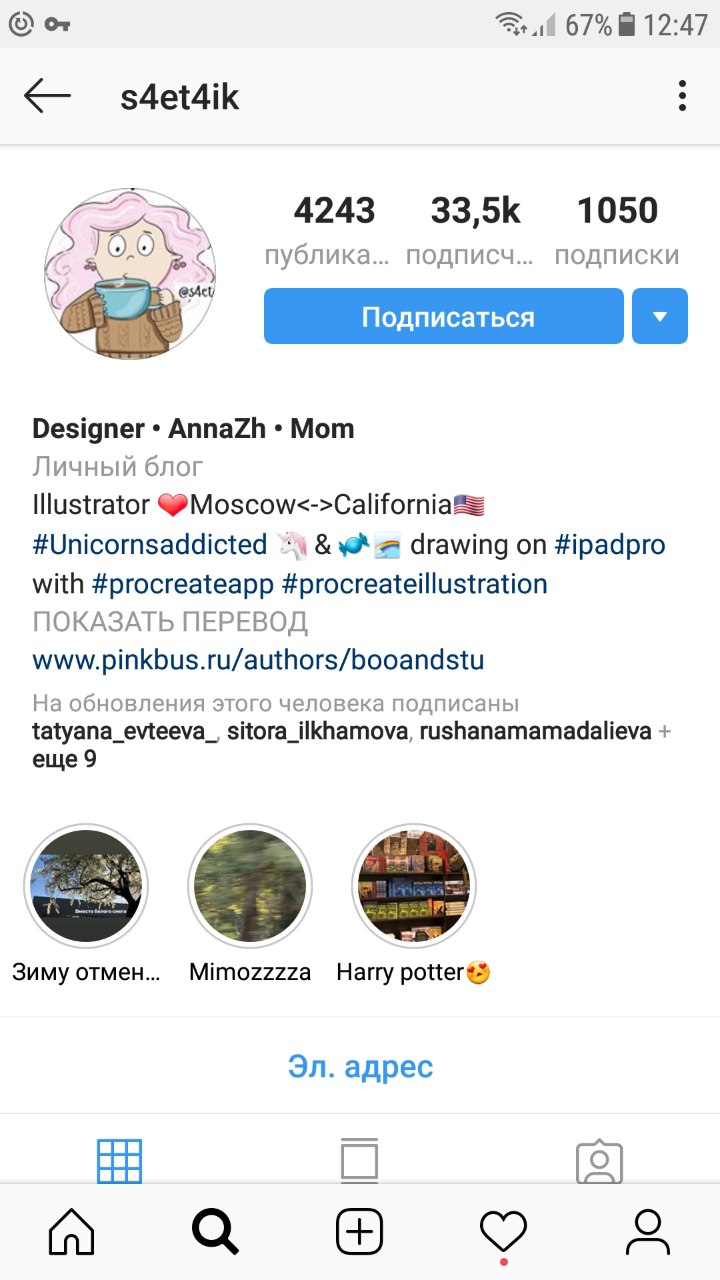This screenshot has height=1280, width=720.
Task: Tap the Подписаться follow button
Action: (444, 316)
